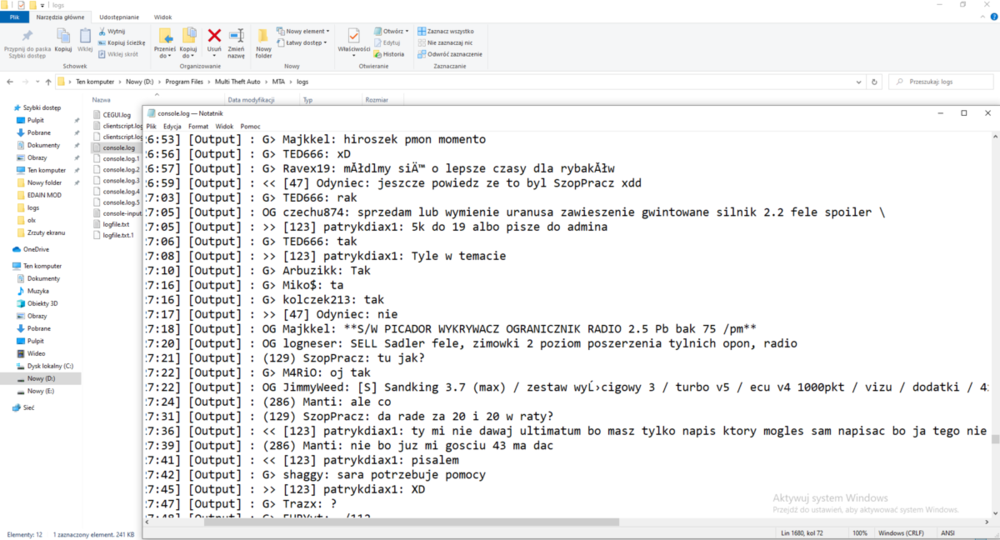Sort by Data modyfikacji column header

251,100
